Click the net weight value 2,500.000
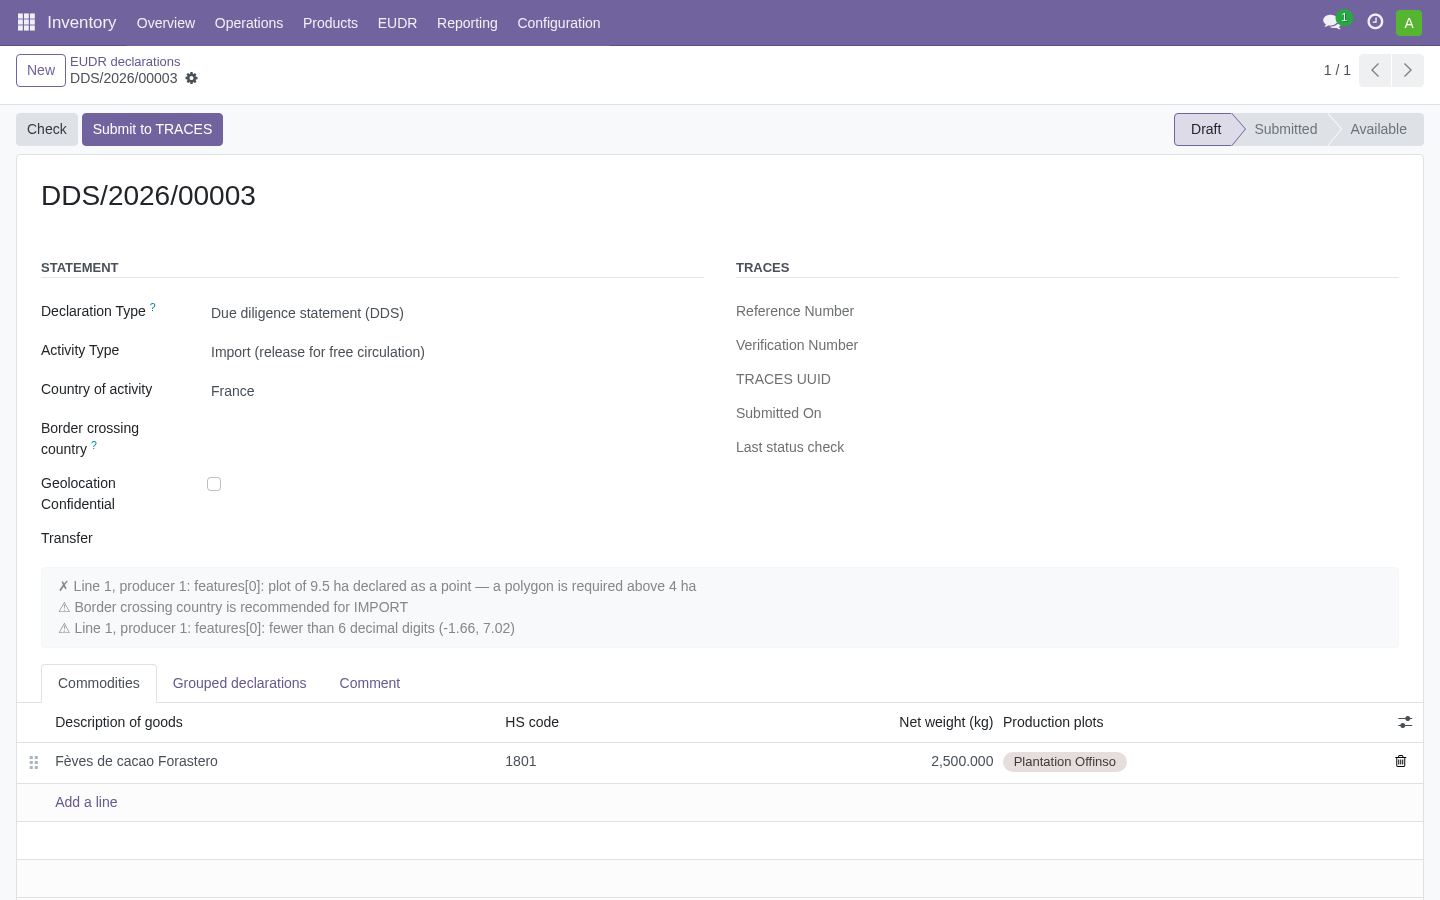 click(962, 761)
